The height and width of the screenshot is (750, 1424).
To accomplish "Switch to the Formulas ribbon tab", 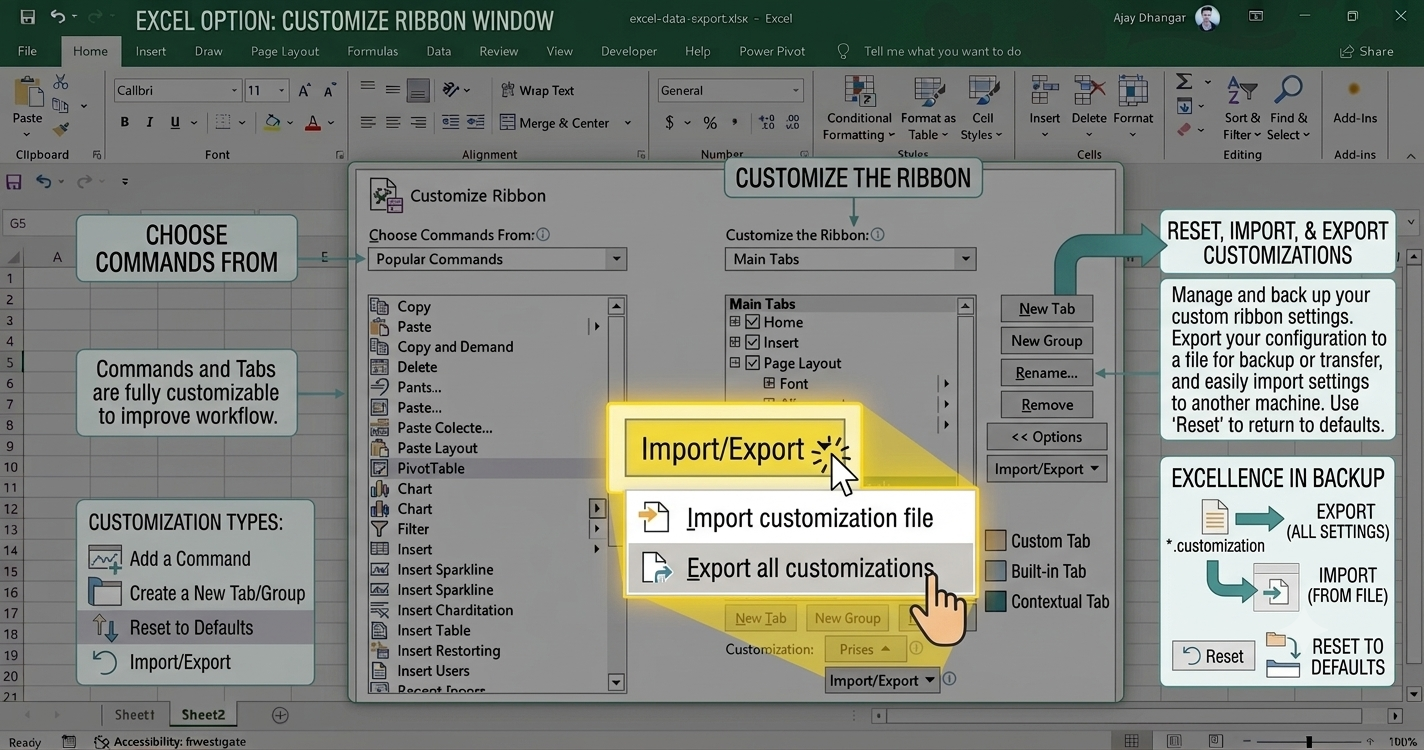I will point(372,51).
